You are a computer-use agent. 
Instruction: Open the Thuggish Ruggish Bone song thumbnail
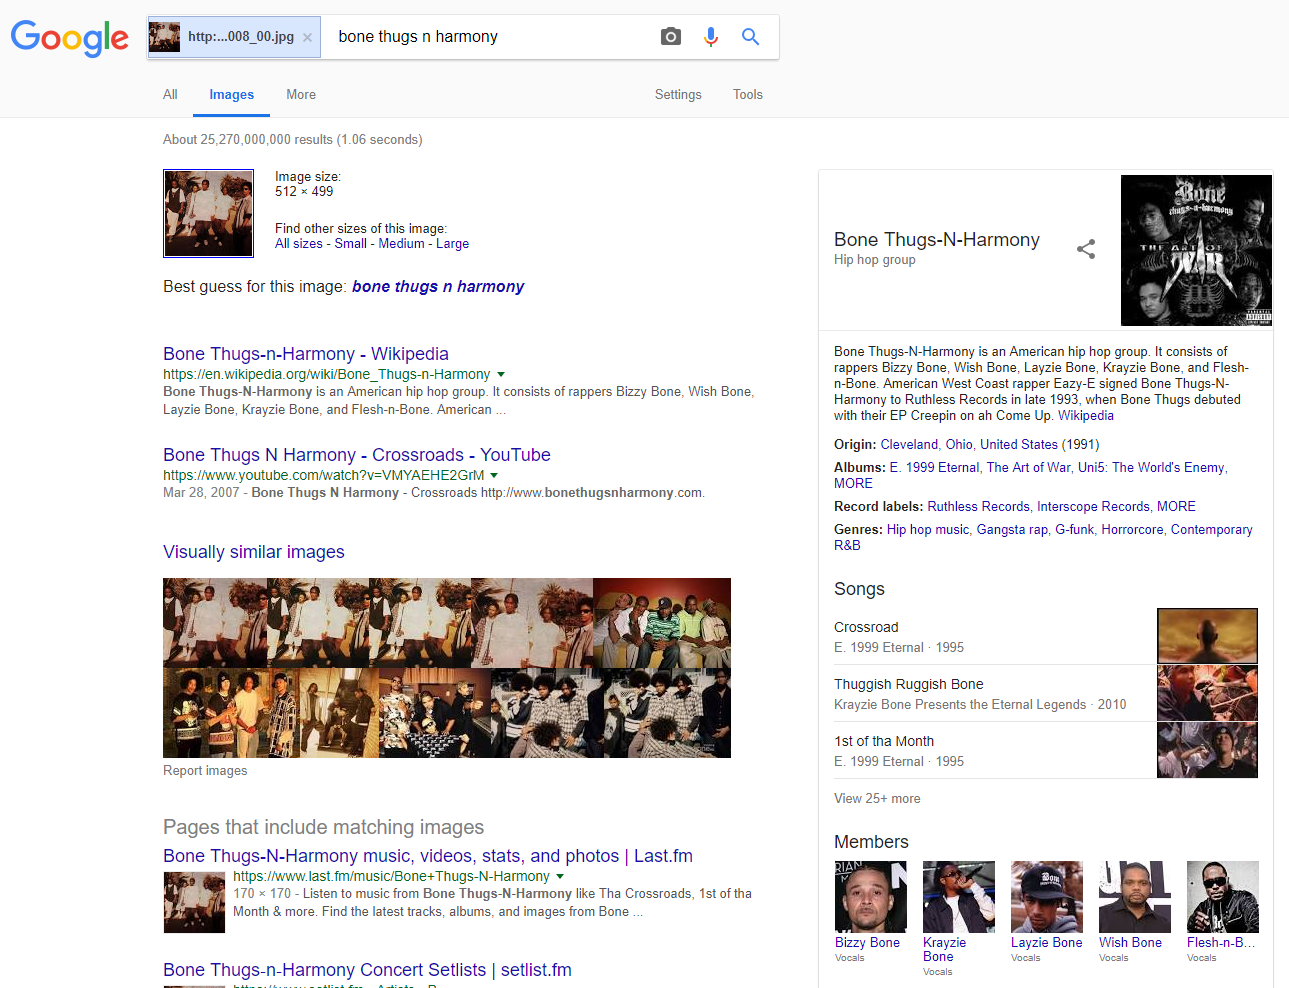tap(1207, 693)
